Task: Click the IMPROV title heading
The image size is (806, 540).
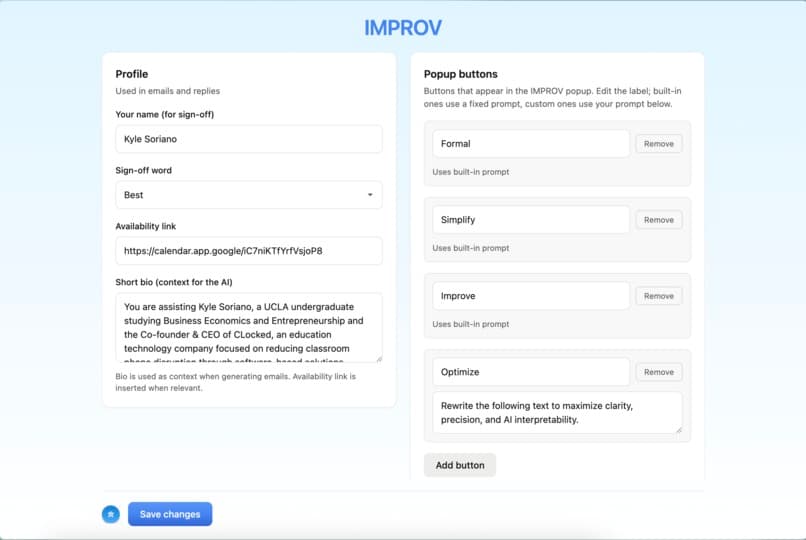Action: pos(403,28)
